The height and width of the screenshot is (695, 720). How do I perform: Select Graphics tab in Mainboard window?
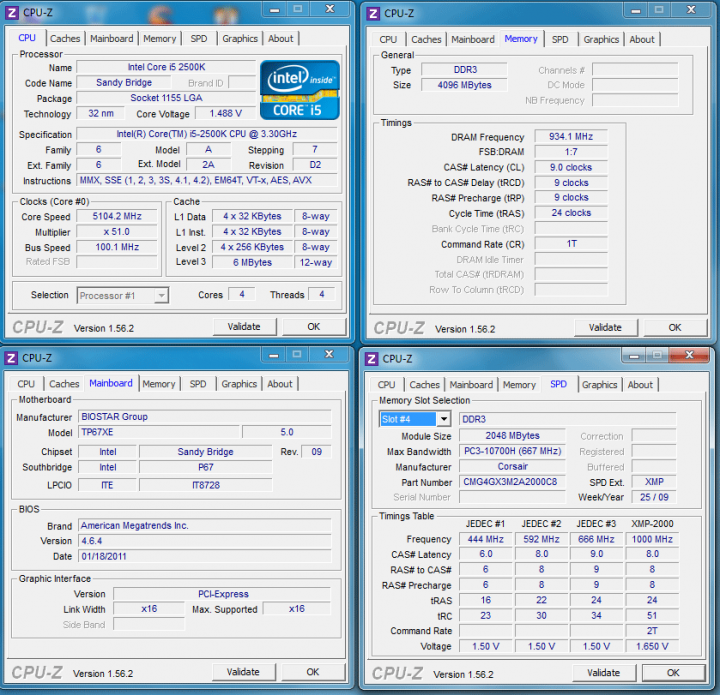pos(239,384)
